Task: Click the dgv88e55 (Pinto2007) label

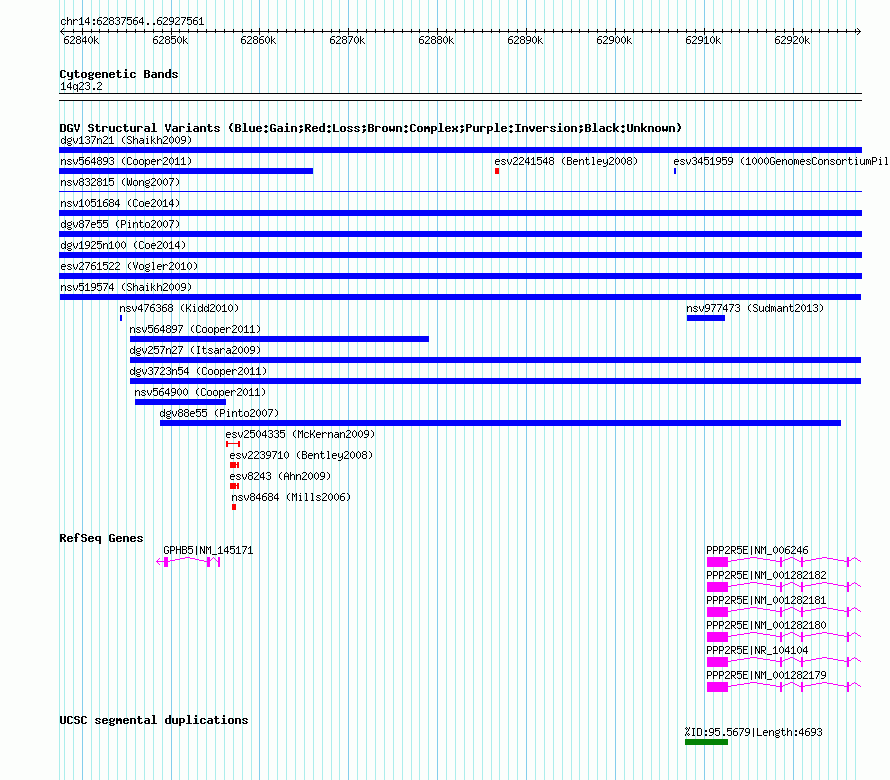Action: click(x=219, y=413)
